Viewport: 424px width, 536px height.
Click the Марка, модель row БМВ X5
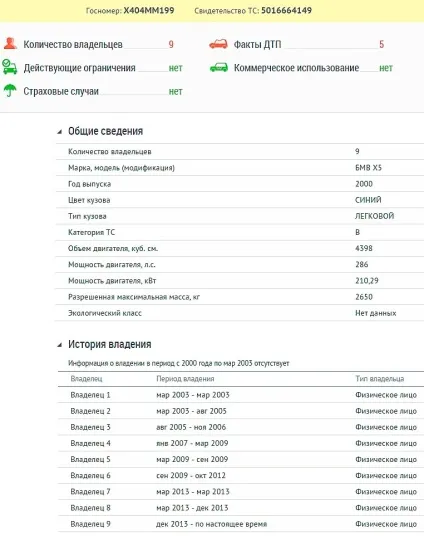point(240,168)
